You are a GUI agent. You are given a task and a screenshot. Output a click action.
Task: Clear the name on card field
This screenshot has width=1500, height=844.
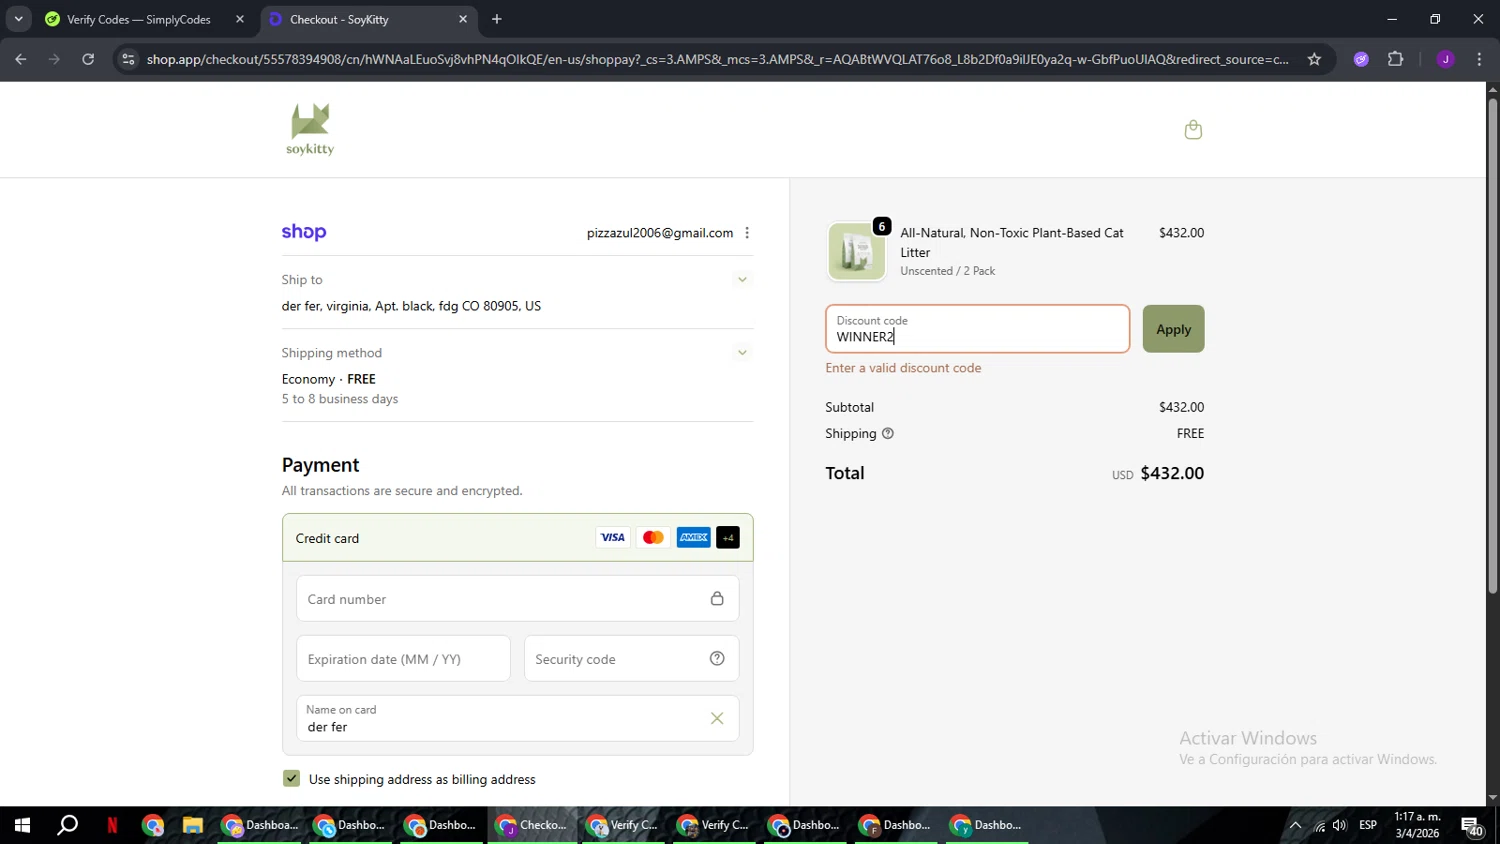717,718
